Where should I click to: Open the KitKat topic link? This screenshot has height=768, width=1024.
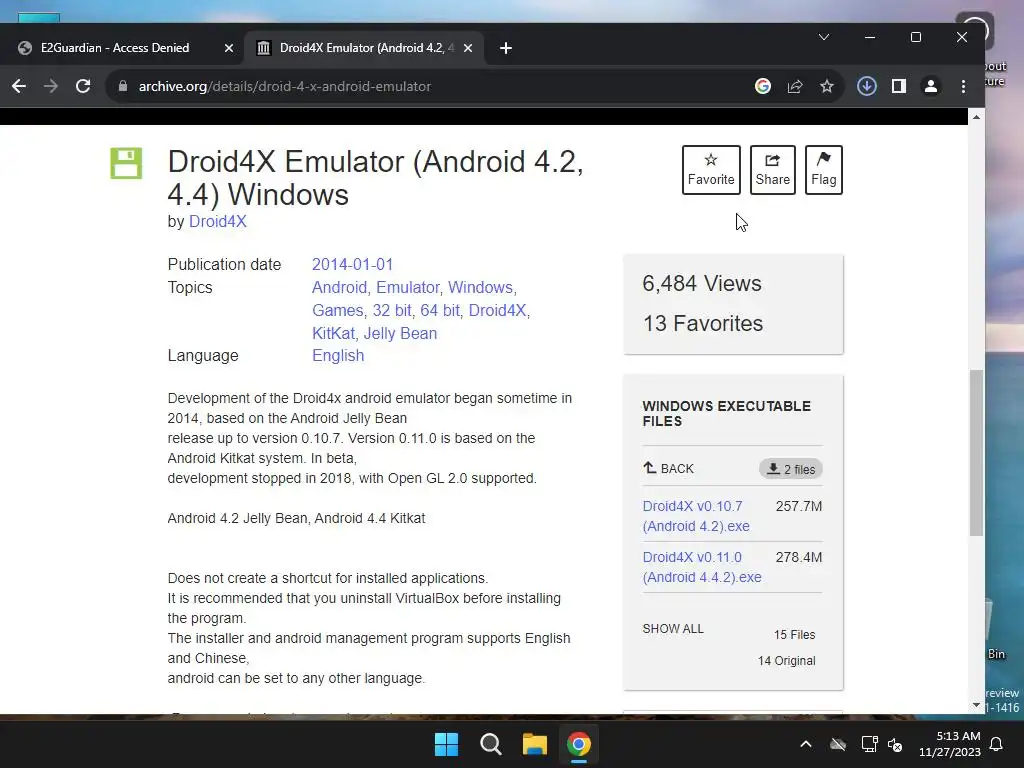point(333,333)
